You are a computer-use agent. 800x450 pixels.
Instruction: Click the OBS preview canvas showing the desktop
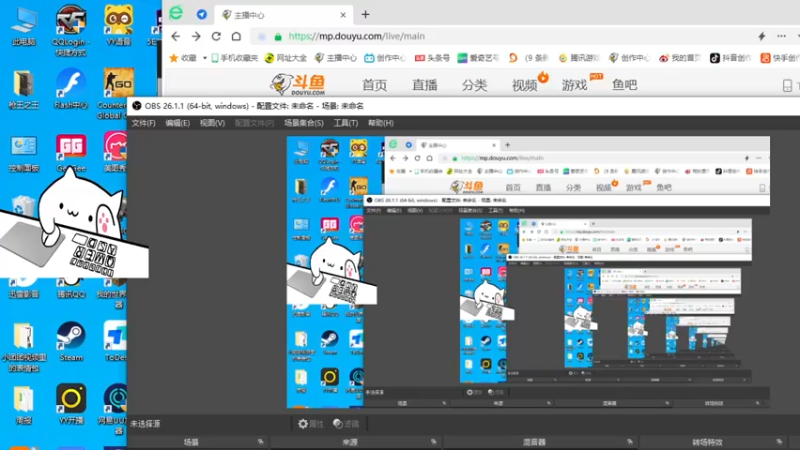point(528,272)
